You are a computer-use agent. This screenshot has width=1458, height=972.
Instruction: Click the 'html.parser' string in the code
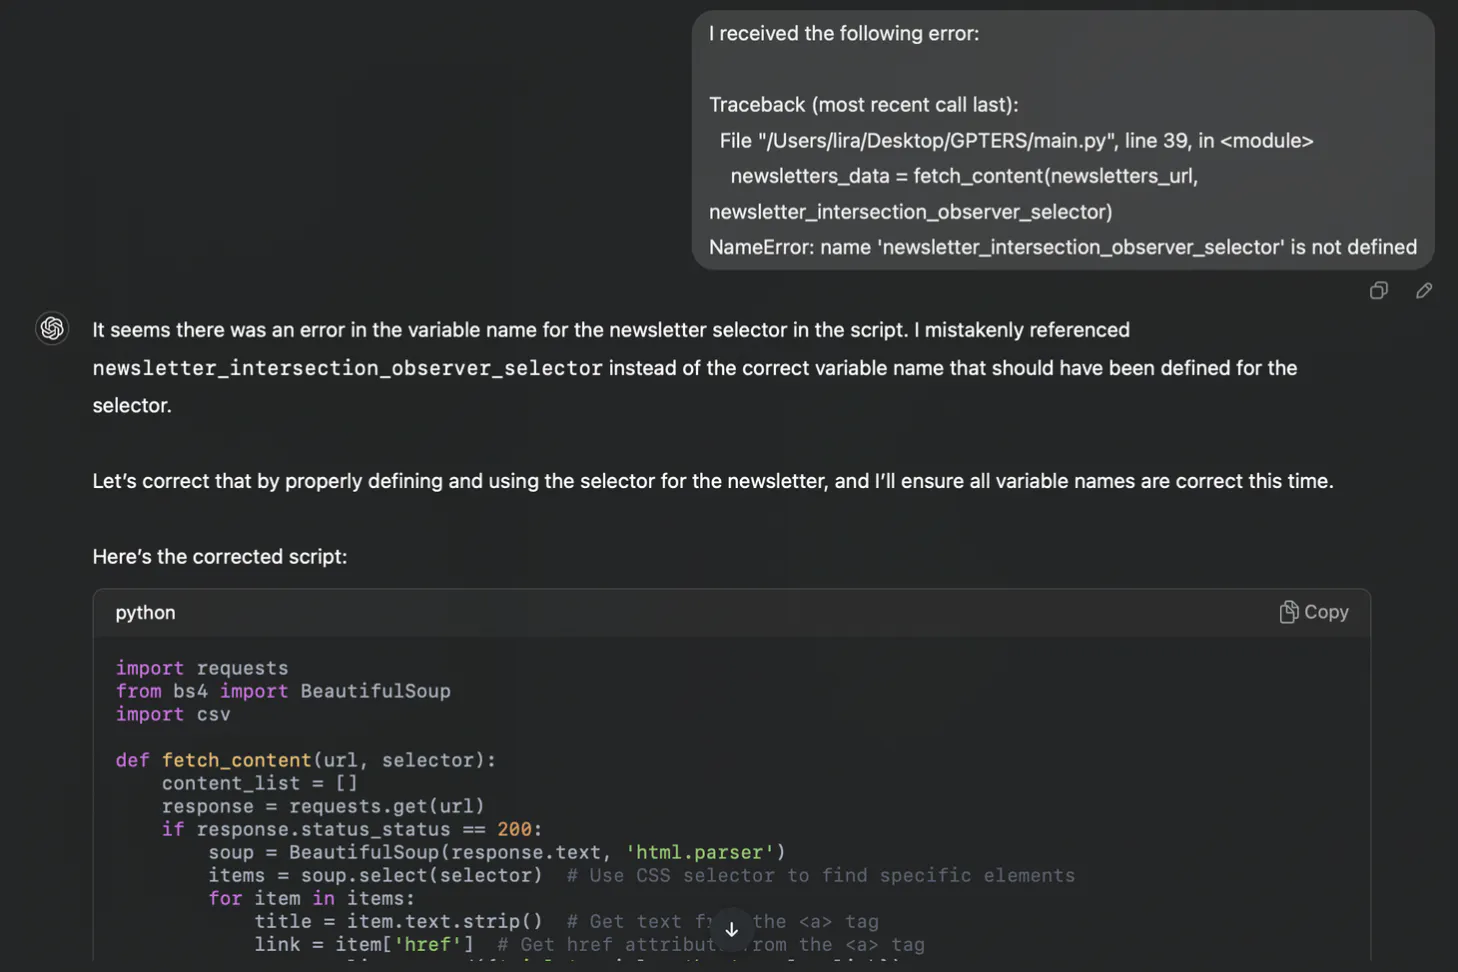pos(700,852)
